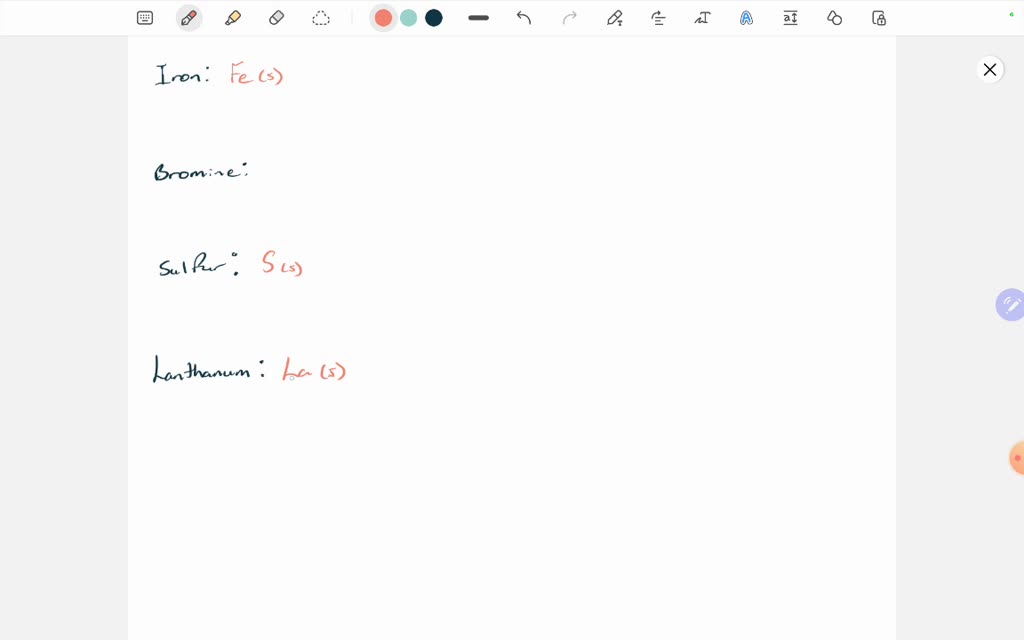This screenshot has width=1024, height=640.
Task: Open the Shapes tool
Action: (834, 17)
